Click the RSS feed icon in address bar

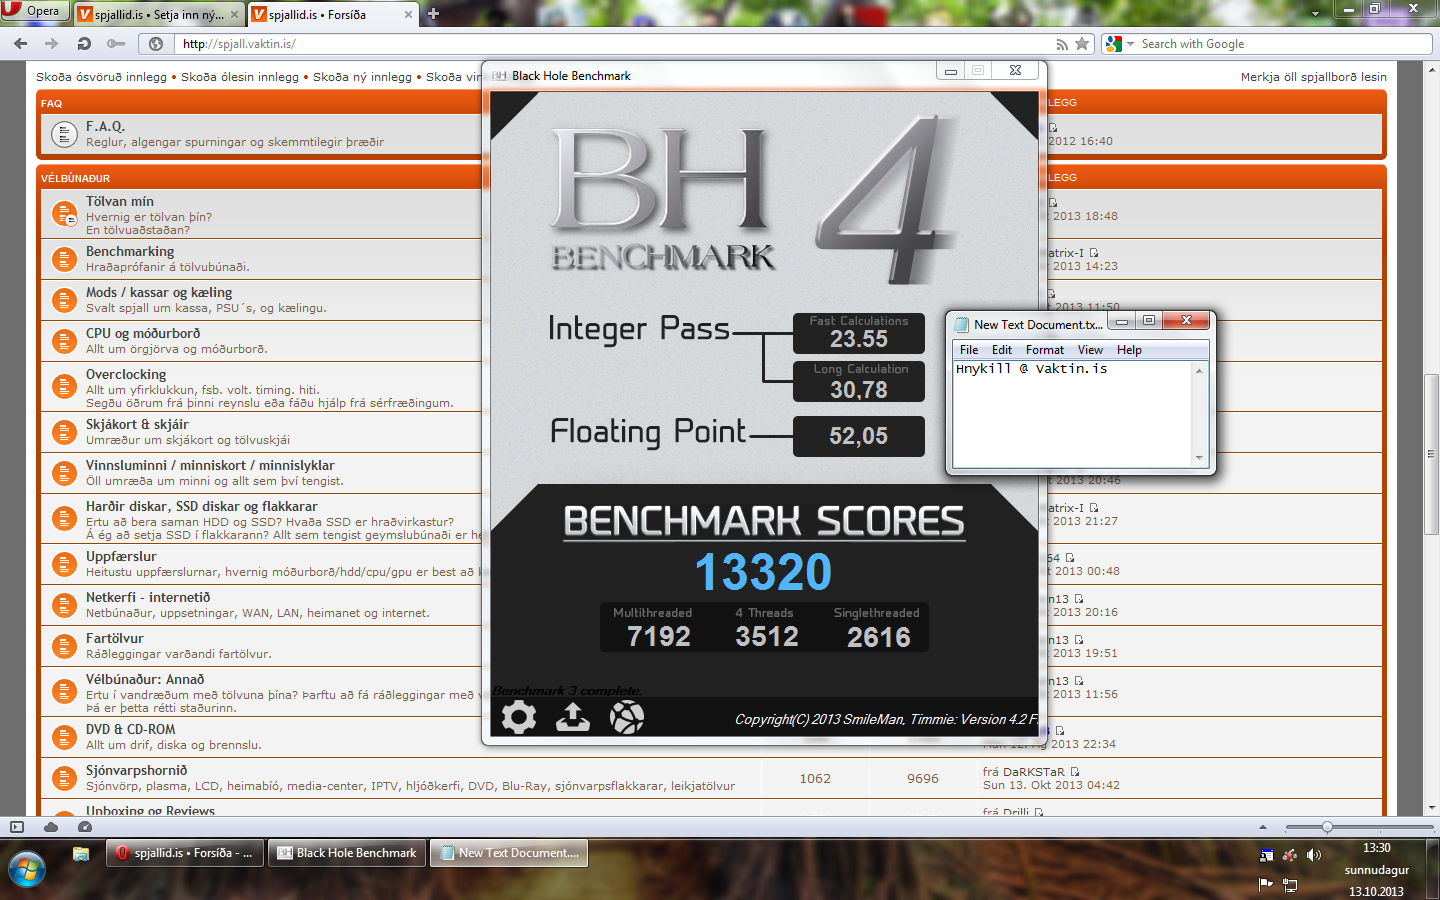pos(1062,44)
